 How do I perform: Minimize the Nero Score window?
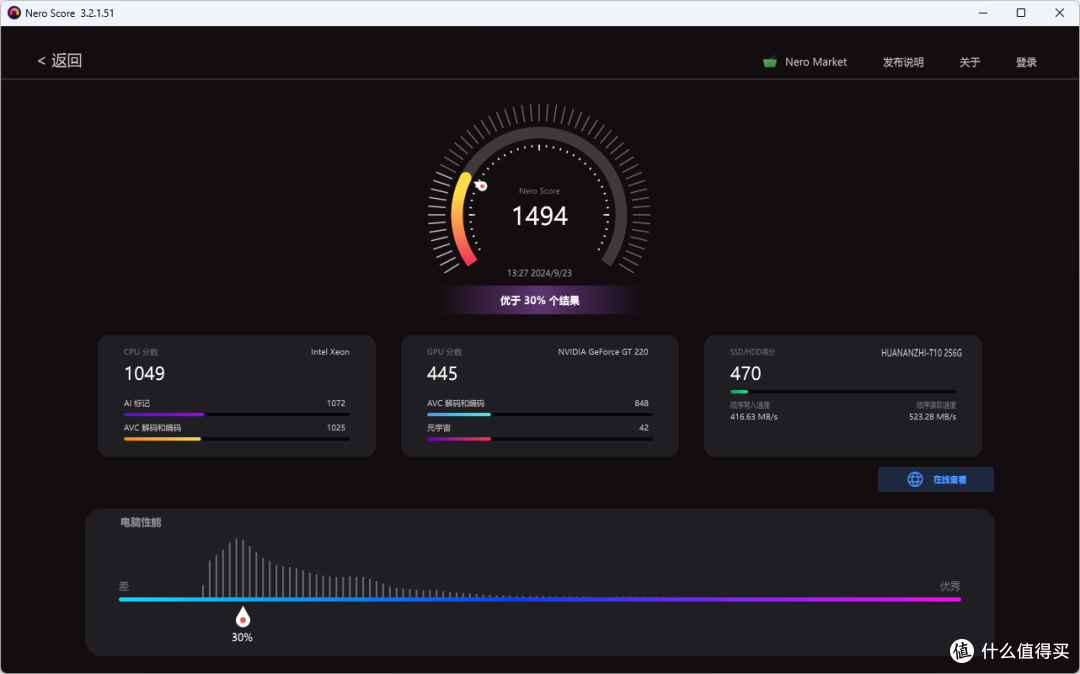click(983, 12)
